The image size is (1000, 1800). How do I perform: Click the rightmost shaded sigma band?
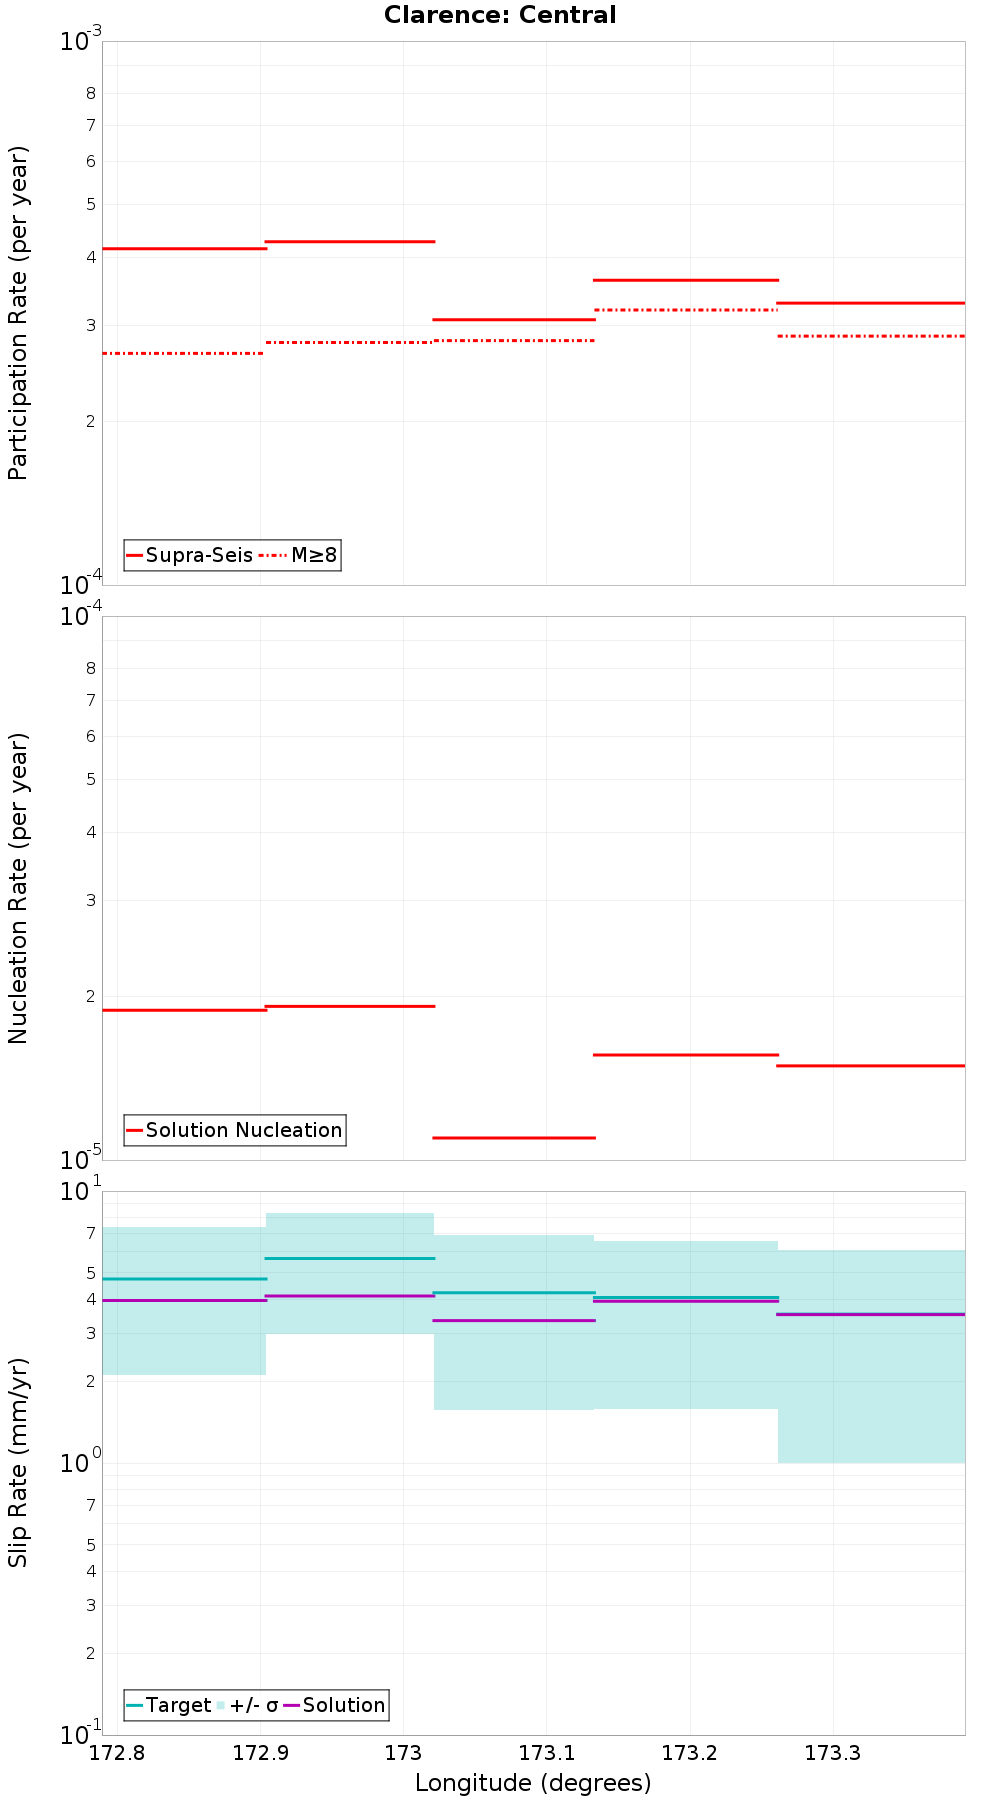(872, 1356)
